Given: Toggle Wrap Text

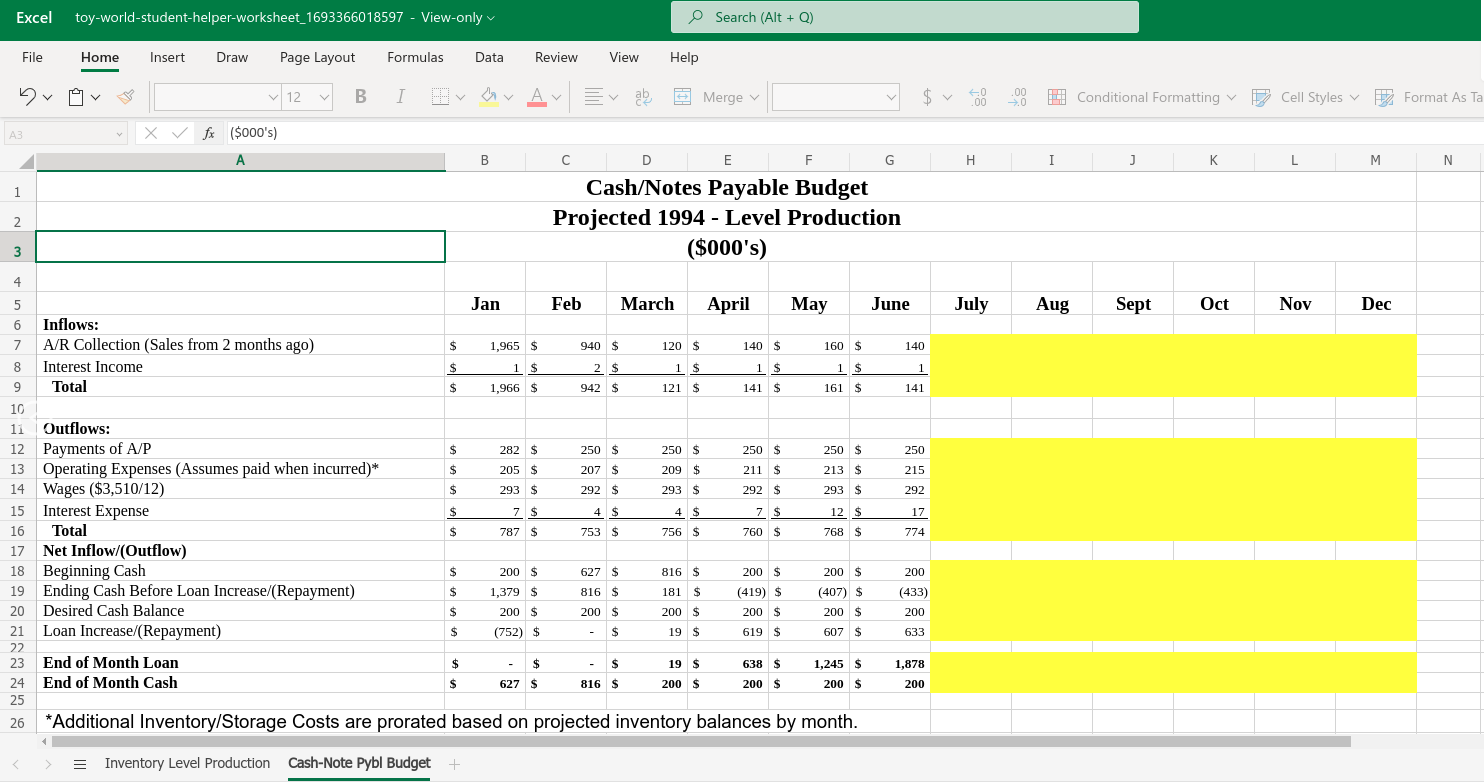Looking at the screenshot, I should click(643, 97).
